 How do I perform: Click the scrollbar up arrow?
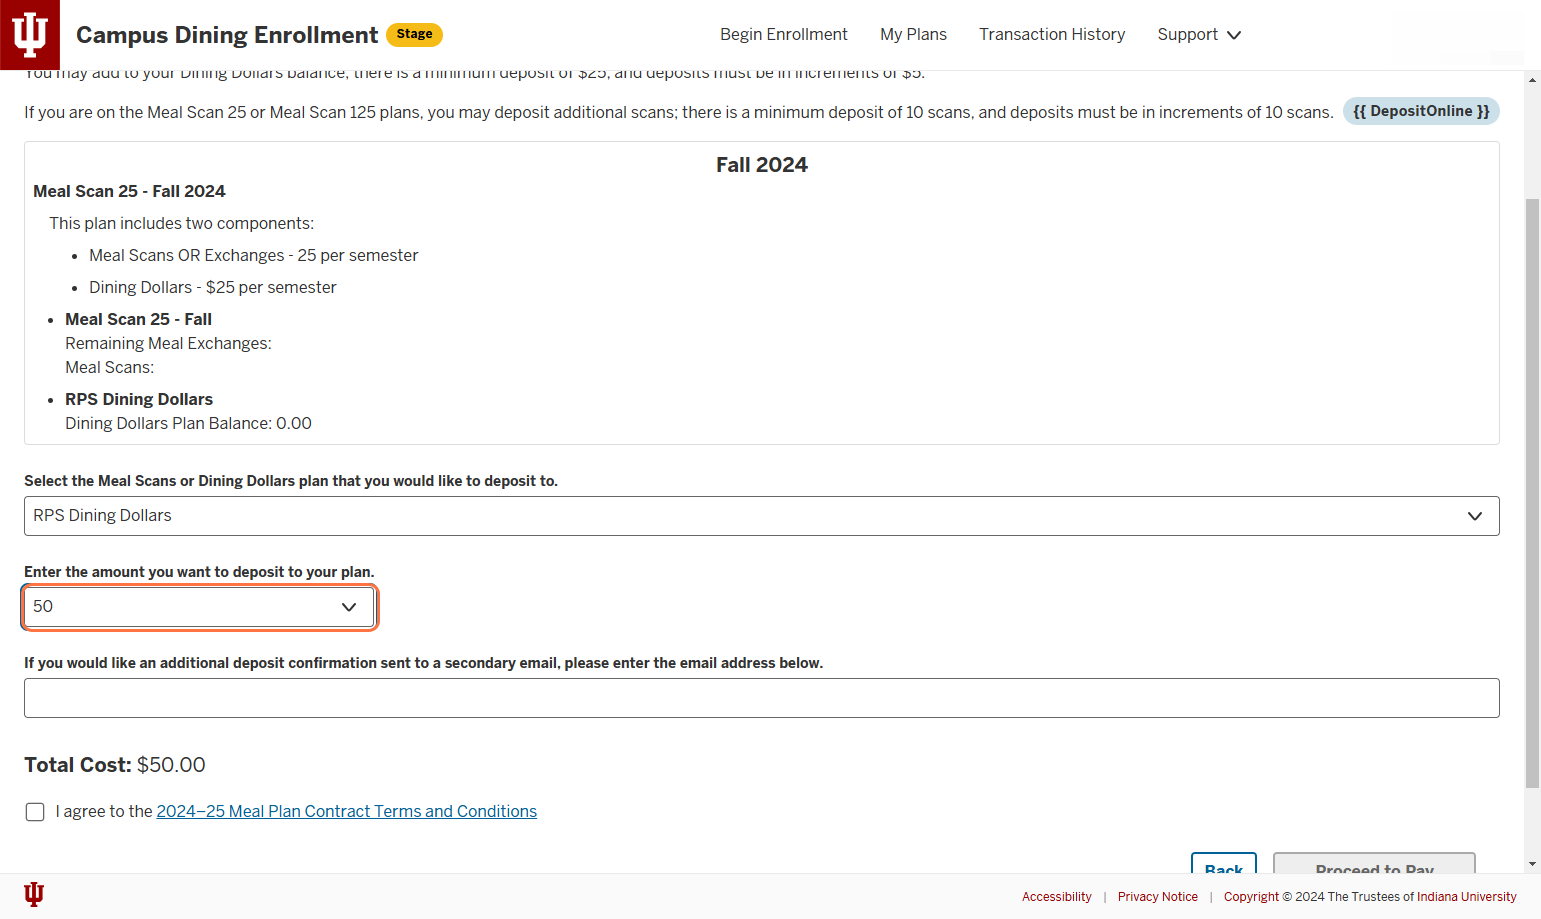(1532, 79)
